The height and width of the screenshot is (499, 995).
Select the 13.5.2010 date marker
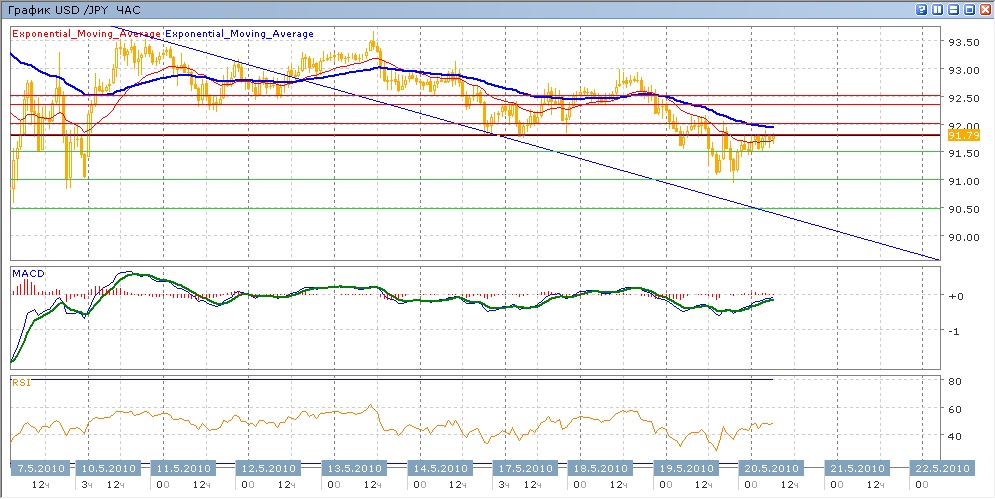(355, 468)
